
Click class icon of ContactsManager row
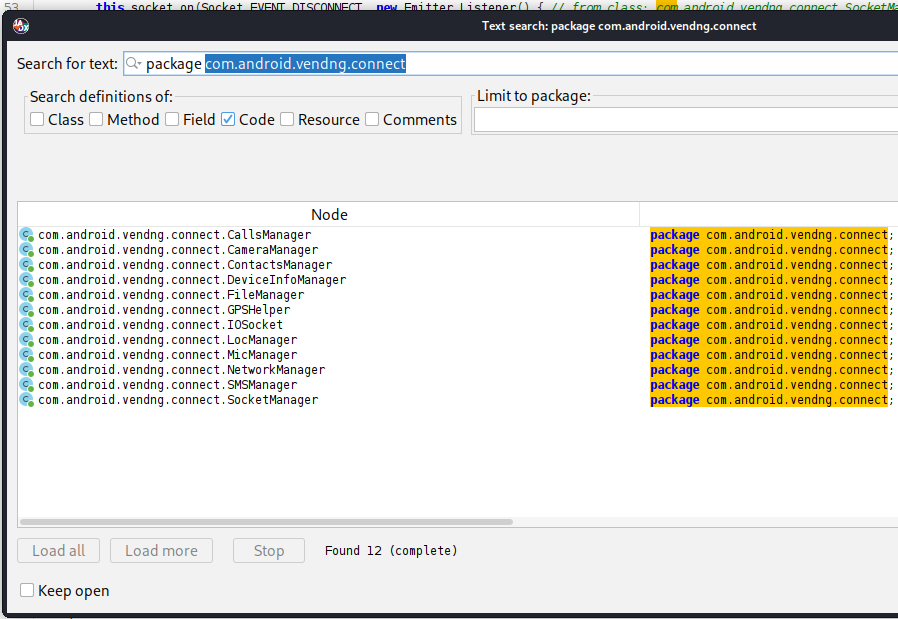pyautogui.click(x=26, y=265)
